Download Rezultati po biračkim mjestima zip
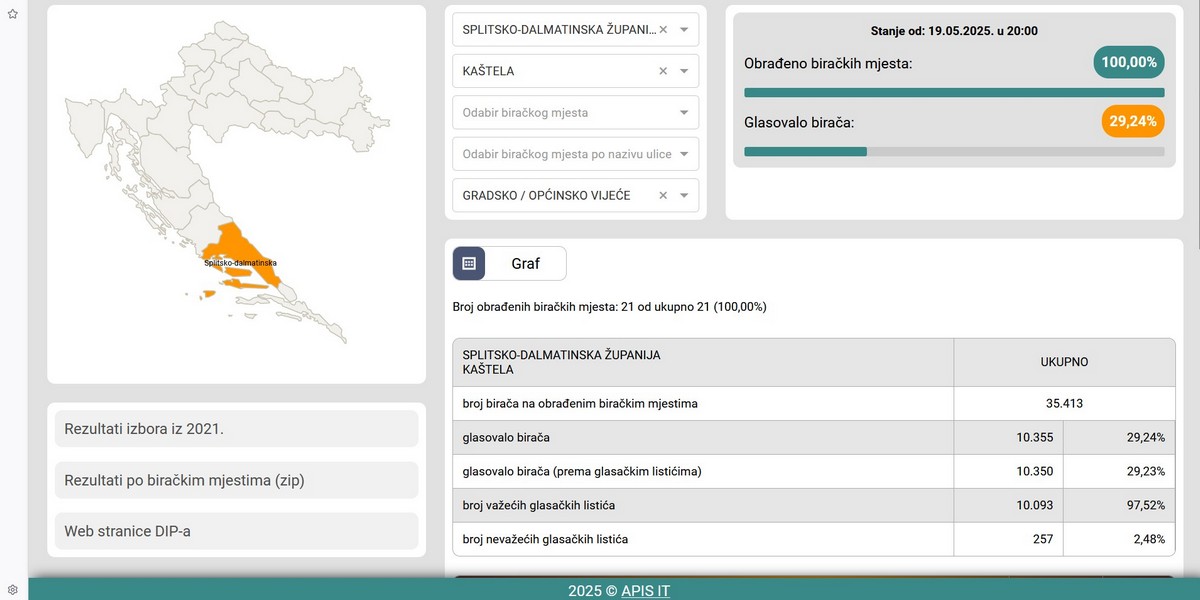Screen dimensions: 1200x600 click(x=235, y=480)
